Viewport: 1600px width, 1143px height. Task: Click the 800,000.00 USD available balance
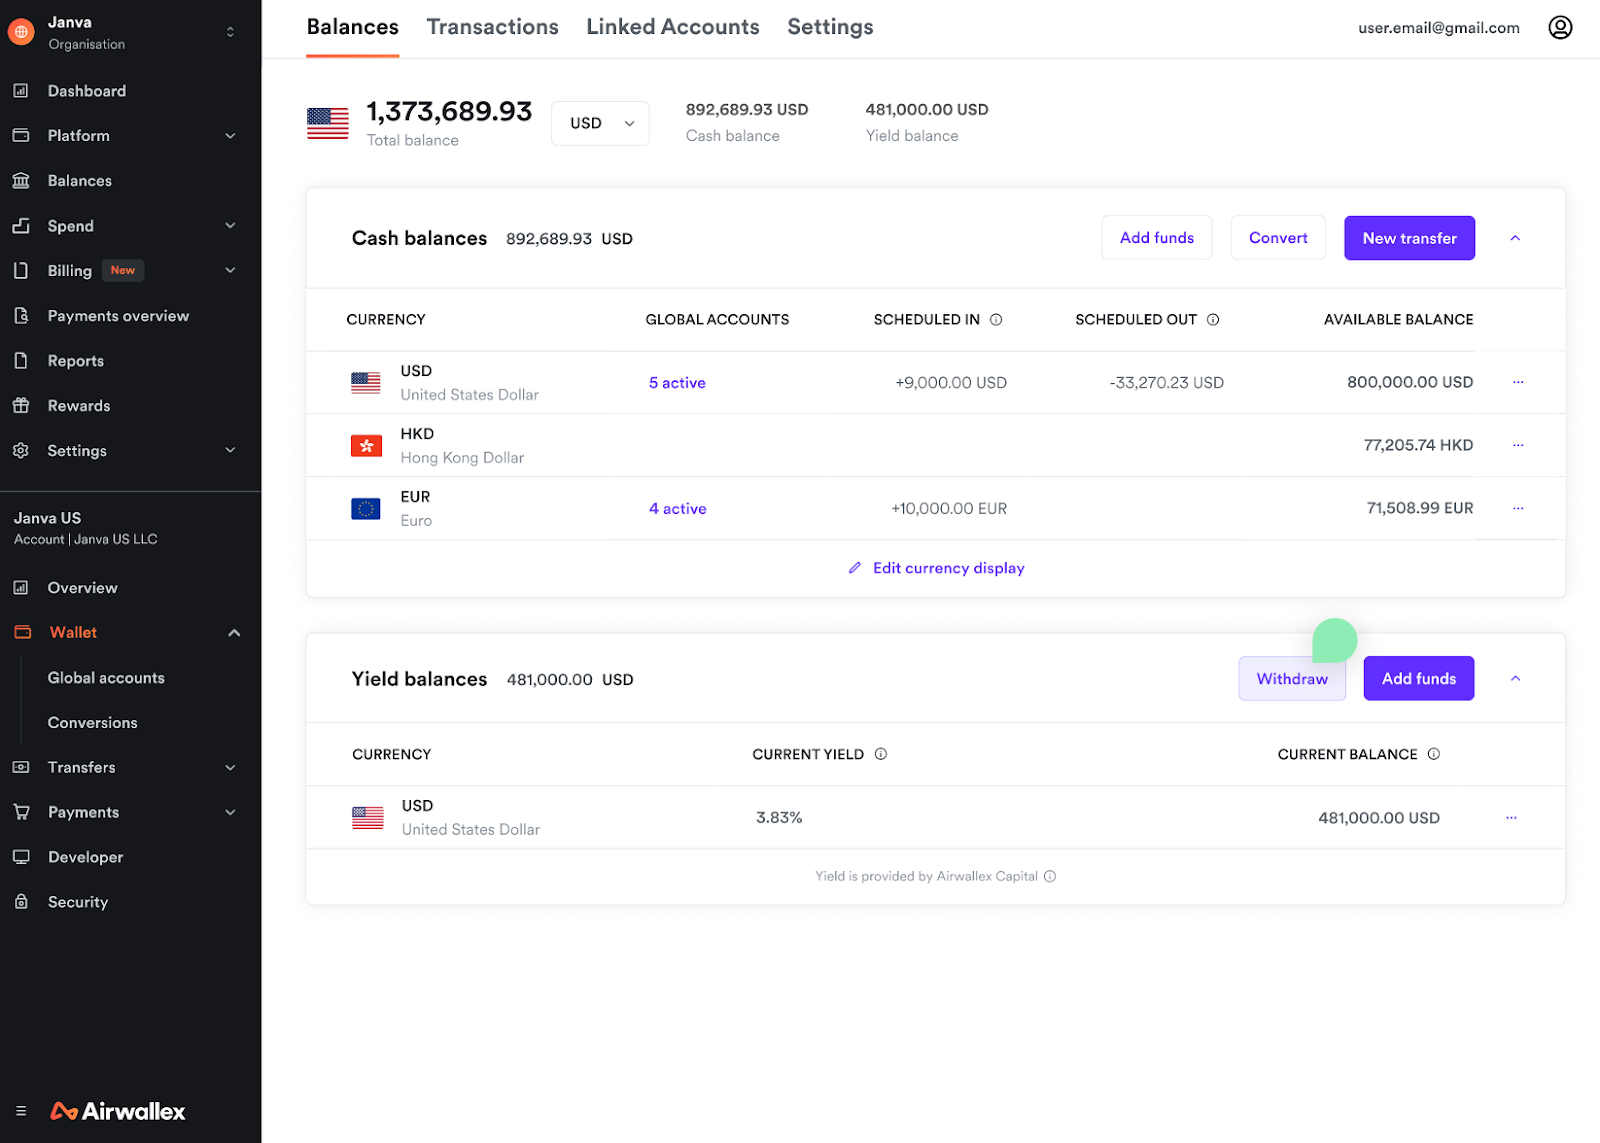click(1410, 382)
